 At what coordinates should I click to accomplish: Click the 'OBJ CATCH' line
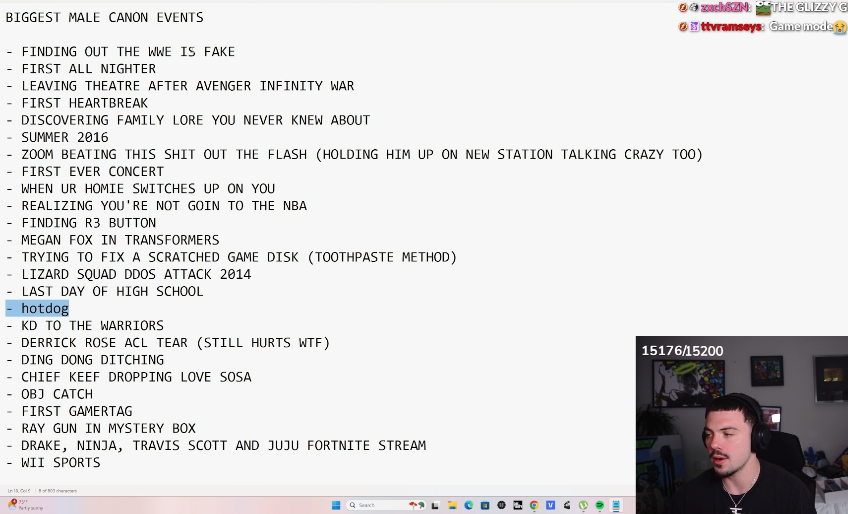pyautogui.click(x=49, y=394)
